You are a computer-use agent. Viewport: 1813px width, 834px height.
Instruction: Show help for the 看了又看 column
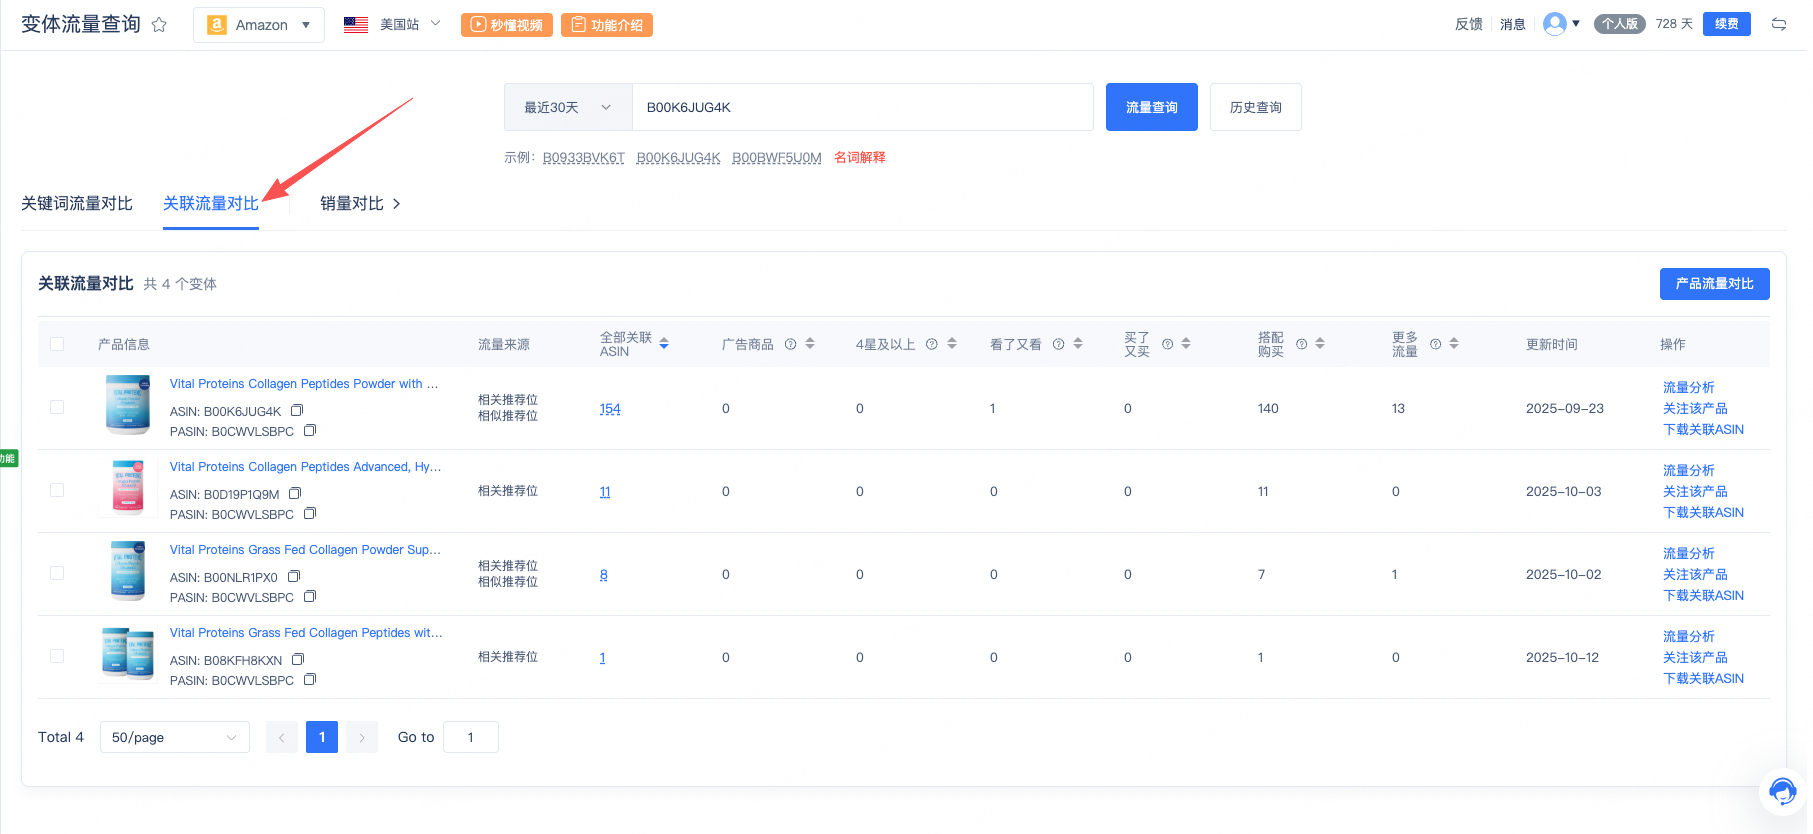[x=1058, y=344]
